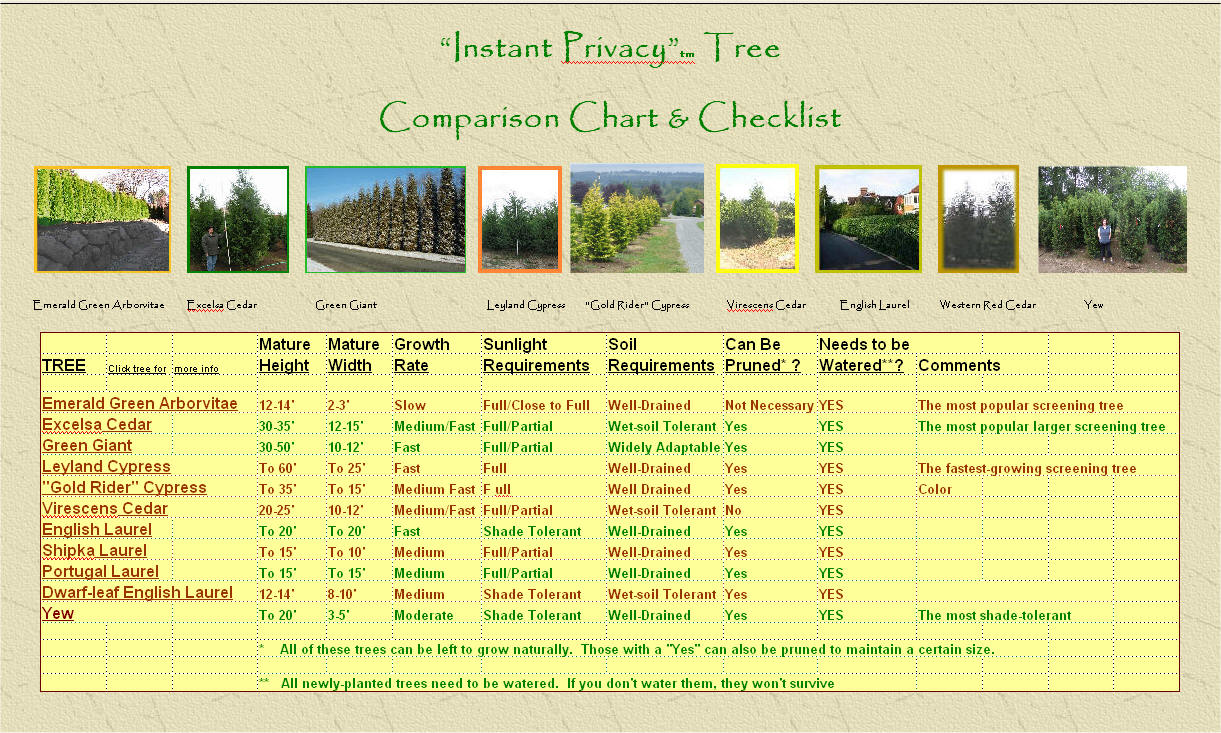Select the "Click tree for more info" note
Viewport: 1221px width, 733px height.
point(163,369)
